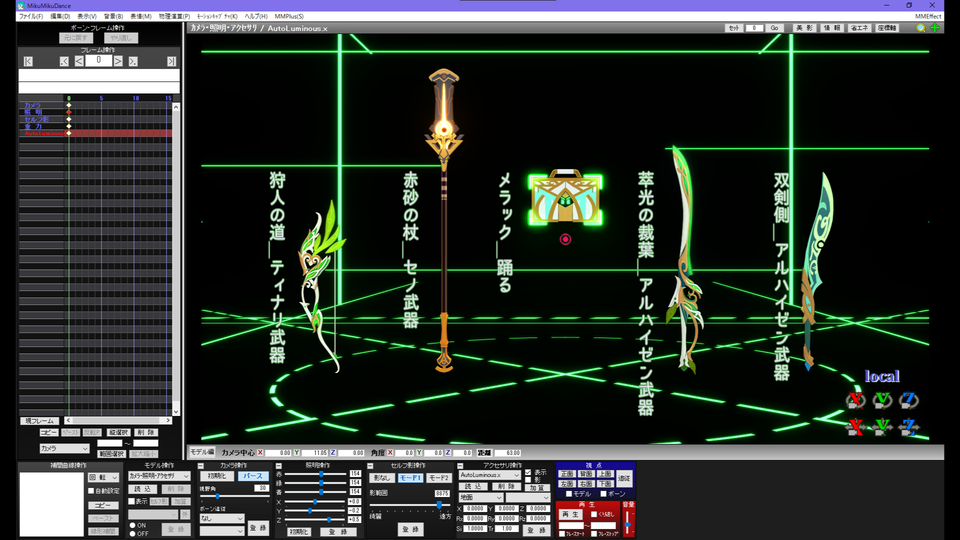Jump to the first frame button

pos(28,61)
